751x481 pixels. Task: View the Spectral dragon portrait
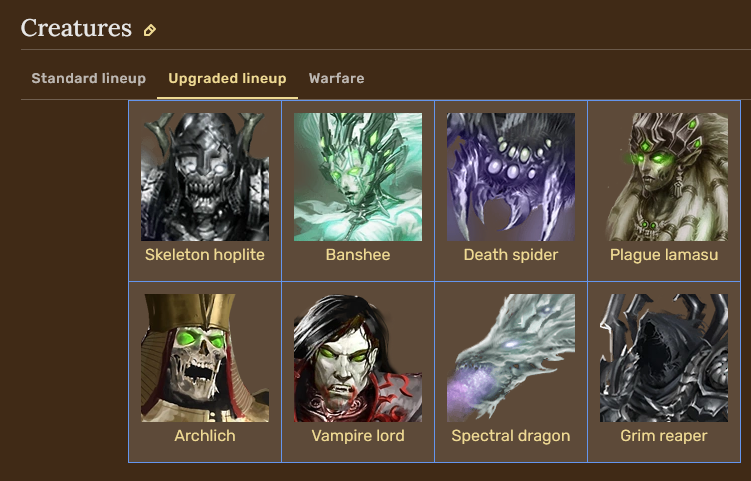511,358
